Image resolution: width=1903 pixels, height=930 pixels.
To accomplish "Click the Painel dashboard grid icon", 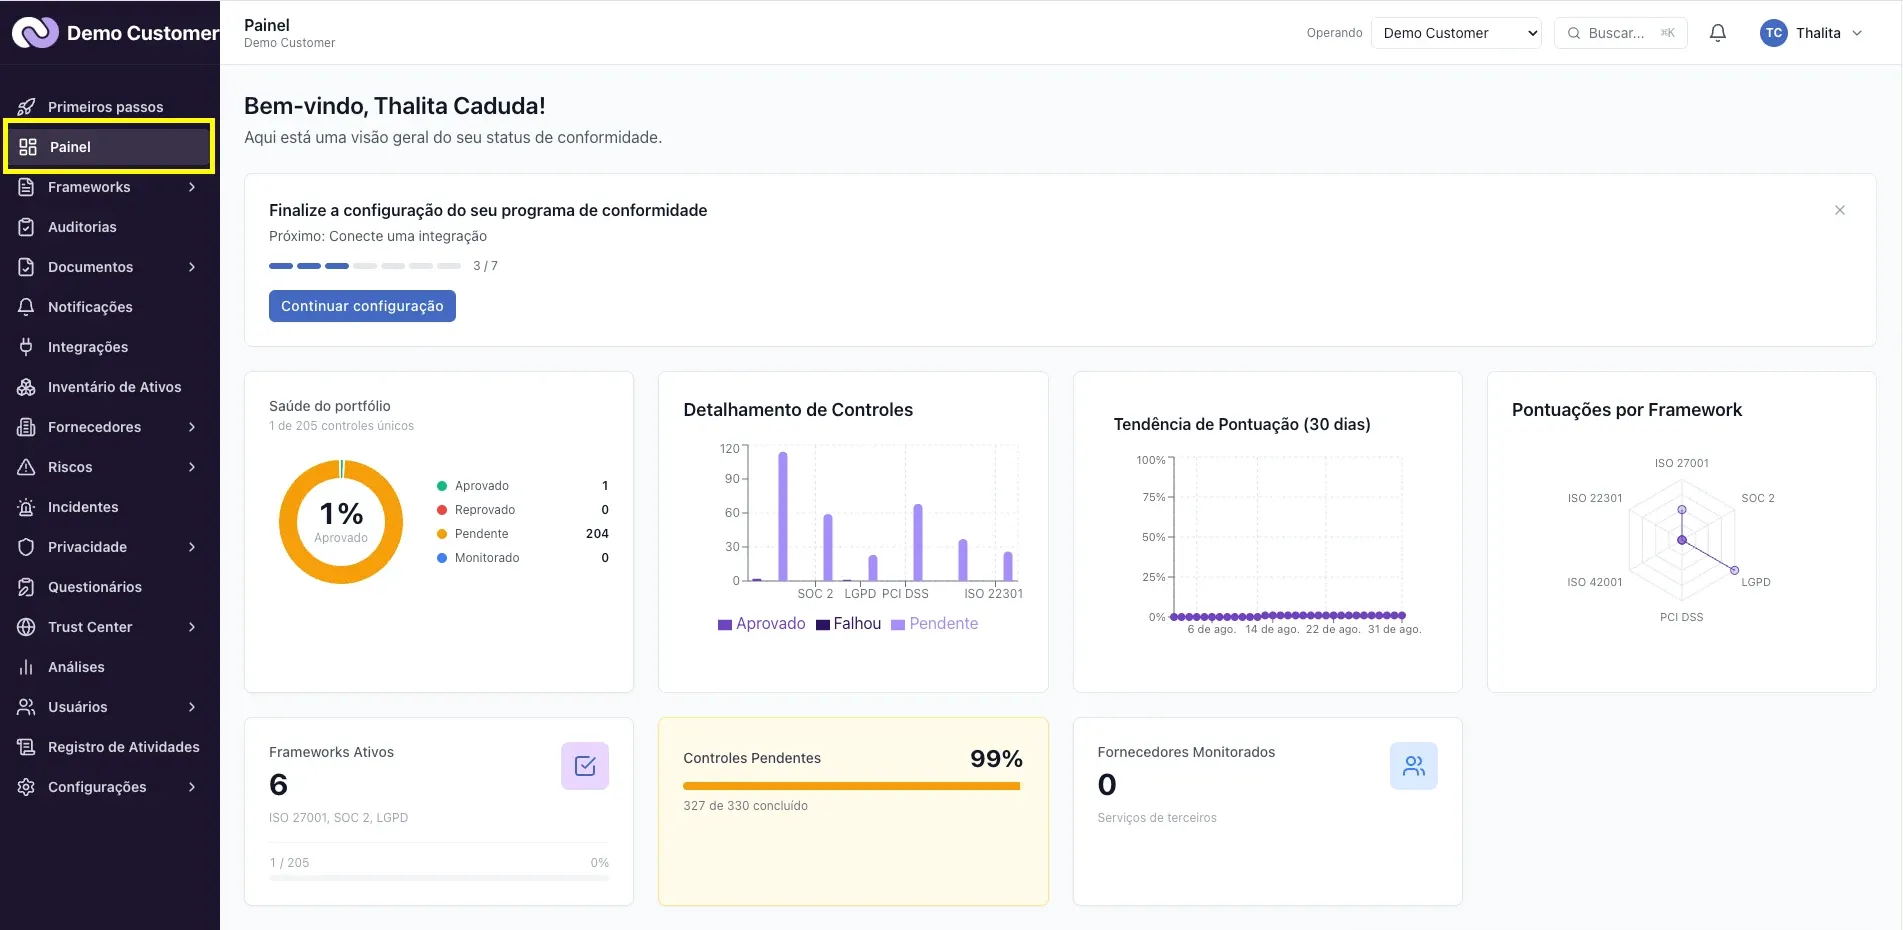I will tap(28, 147).
